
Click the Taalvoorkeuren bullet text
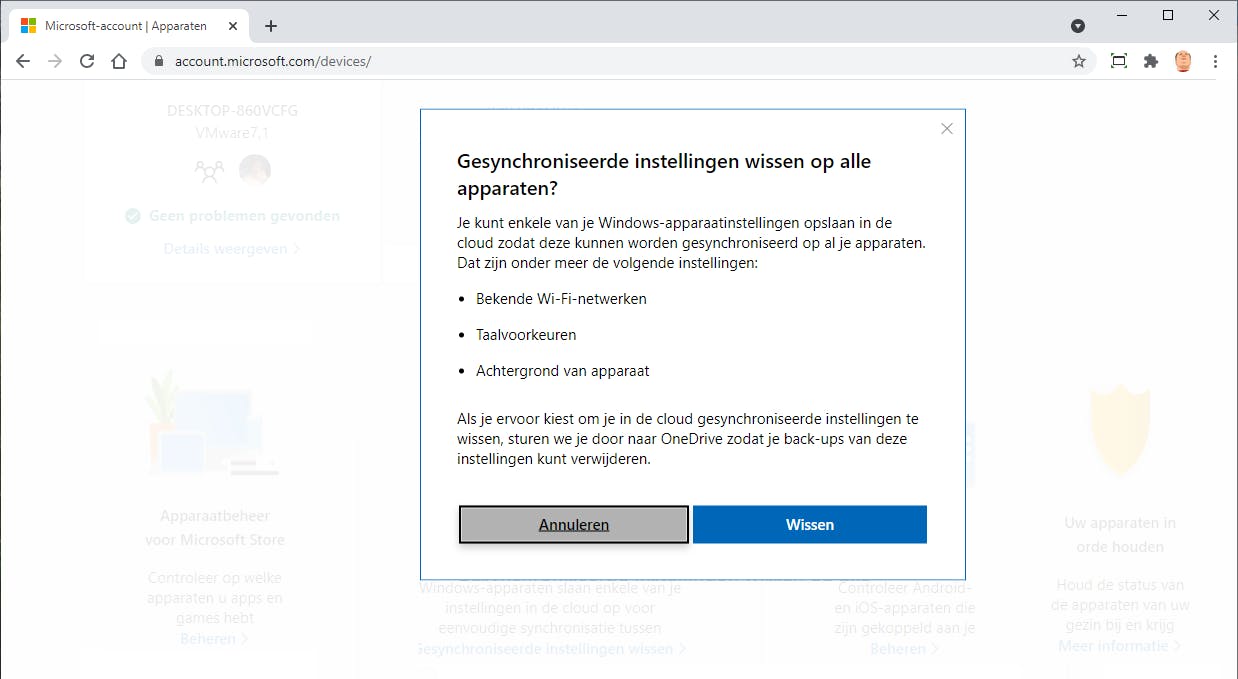pos(526,334)
